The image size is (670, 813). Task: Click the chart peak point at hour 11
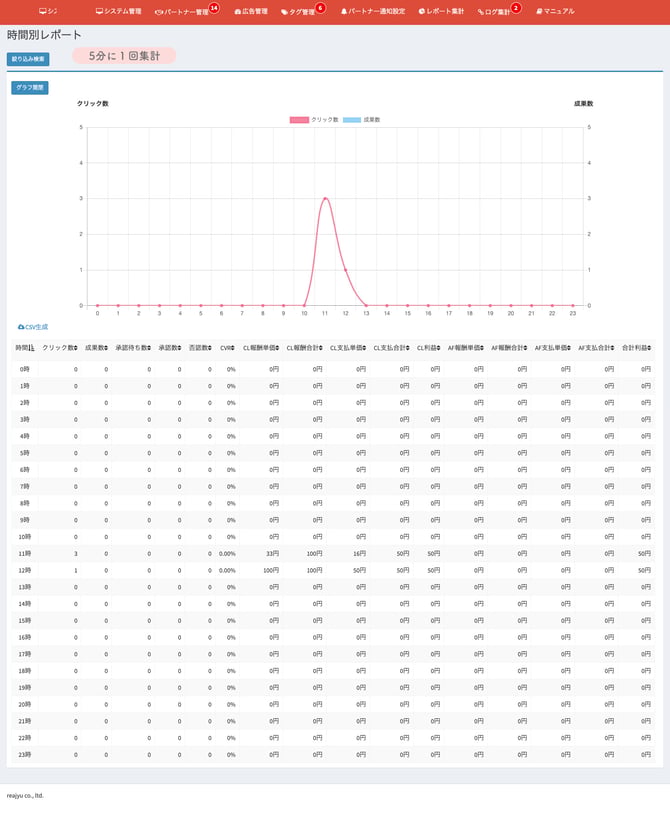(x=325, y=198)
